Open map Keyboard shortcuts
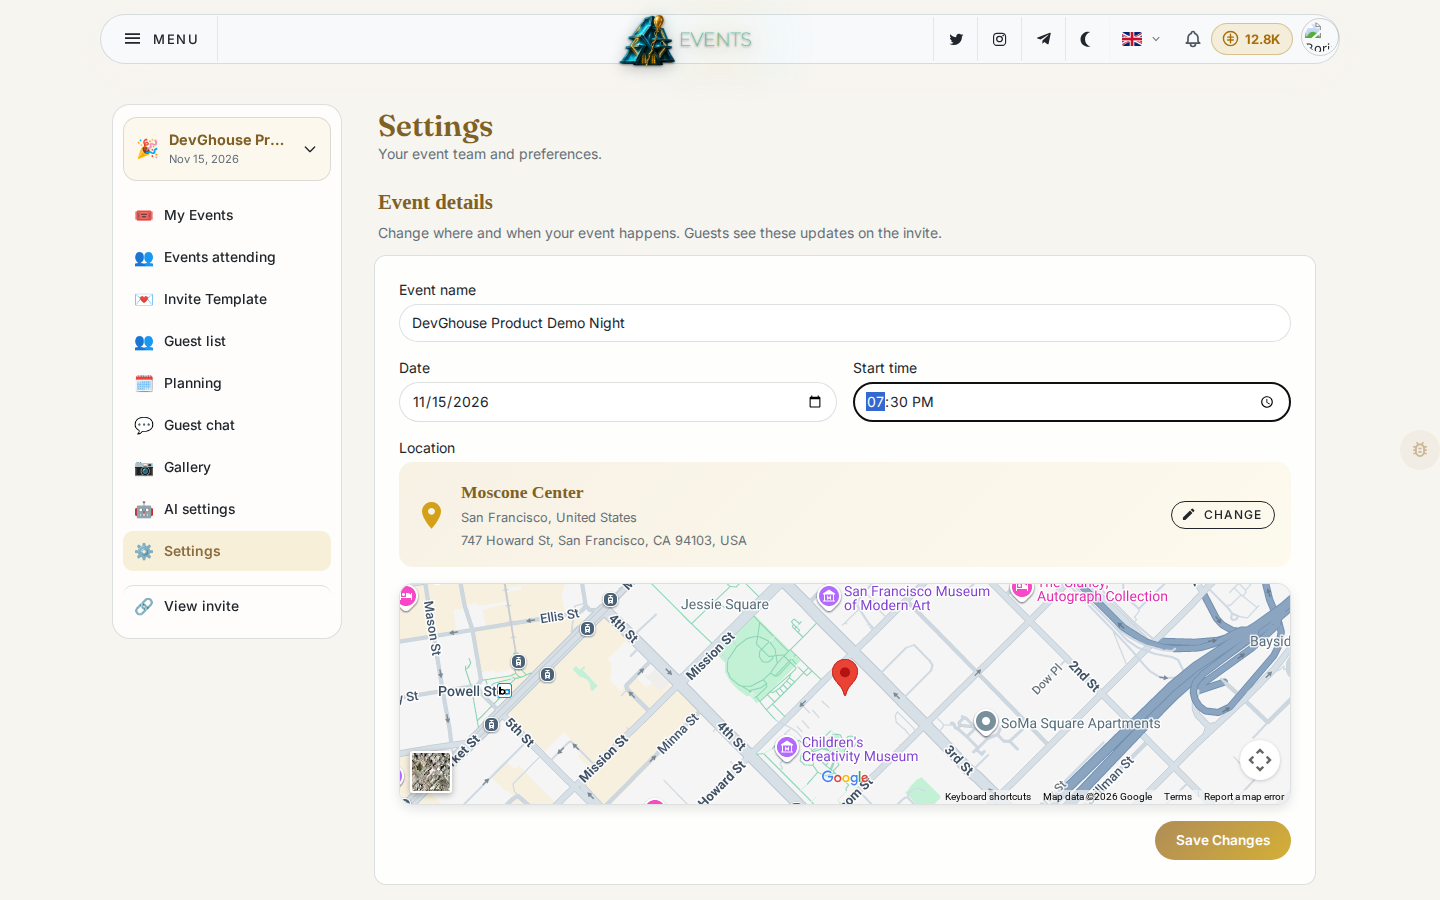This screenshot has width=1440, height=900. pyautogui.click(x=988, y=797)
